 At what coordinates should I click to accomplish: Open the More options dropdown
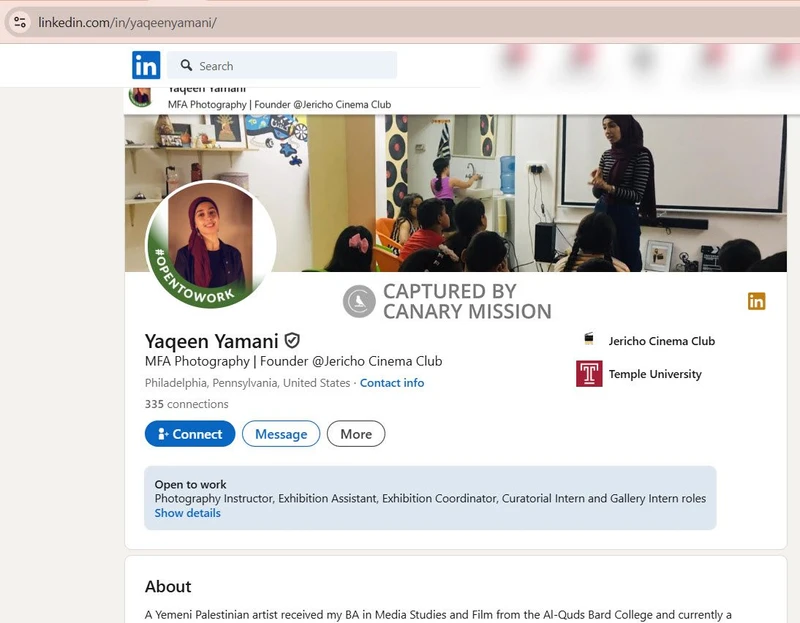356,434
